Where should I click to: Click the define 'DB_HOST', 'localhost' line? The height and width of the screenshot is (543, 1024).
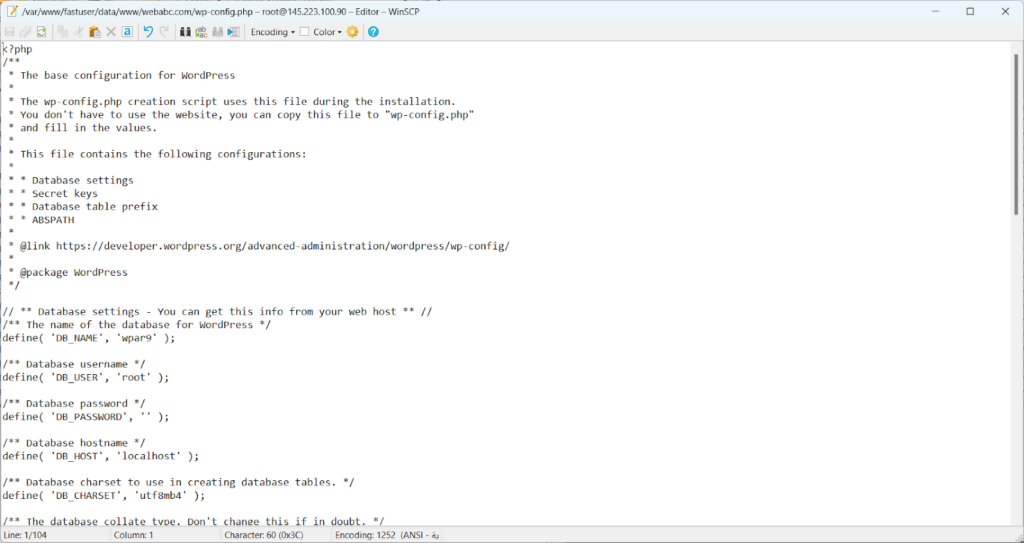coord(101,456)
